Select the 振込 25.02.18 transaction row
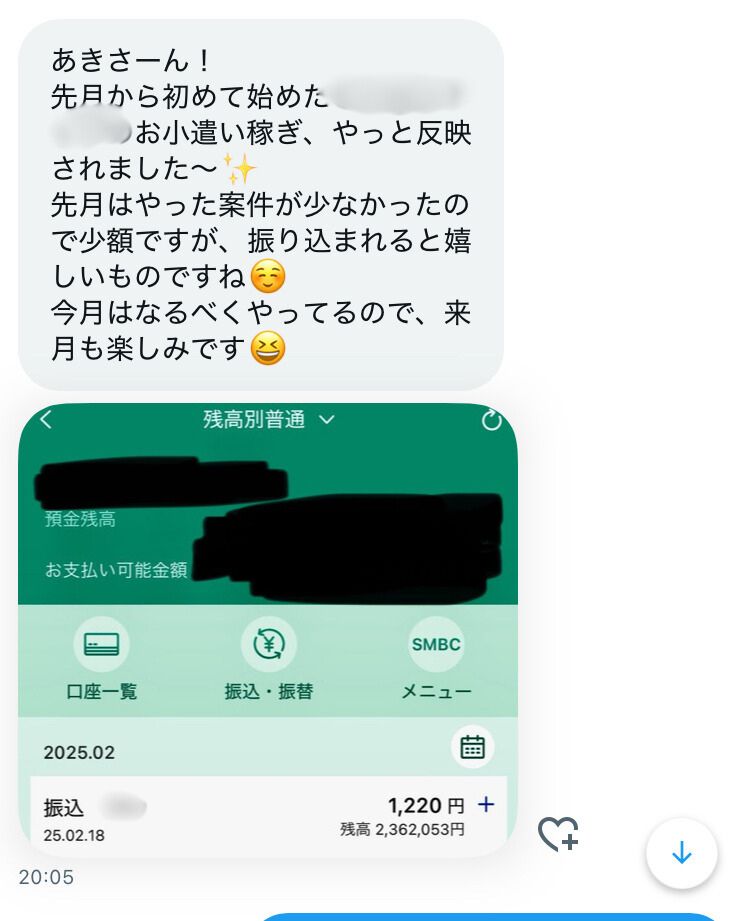Screen dimensions: 750x921 pyautogui.click(x=268, y=816)
